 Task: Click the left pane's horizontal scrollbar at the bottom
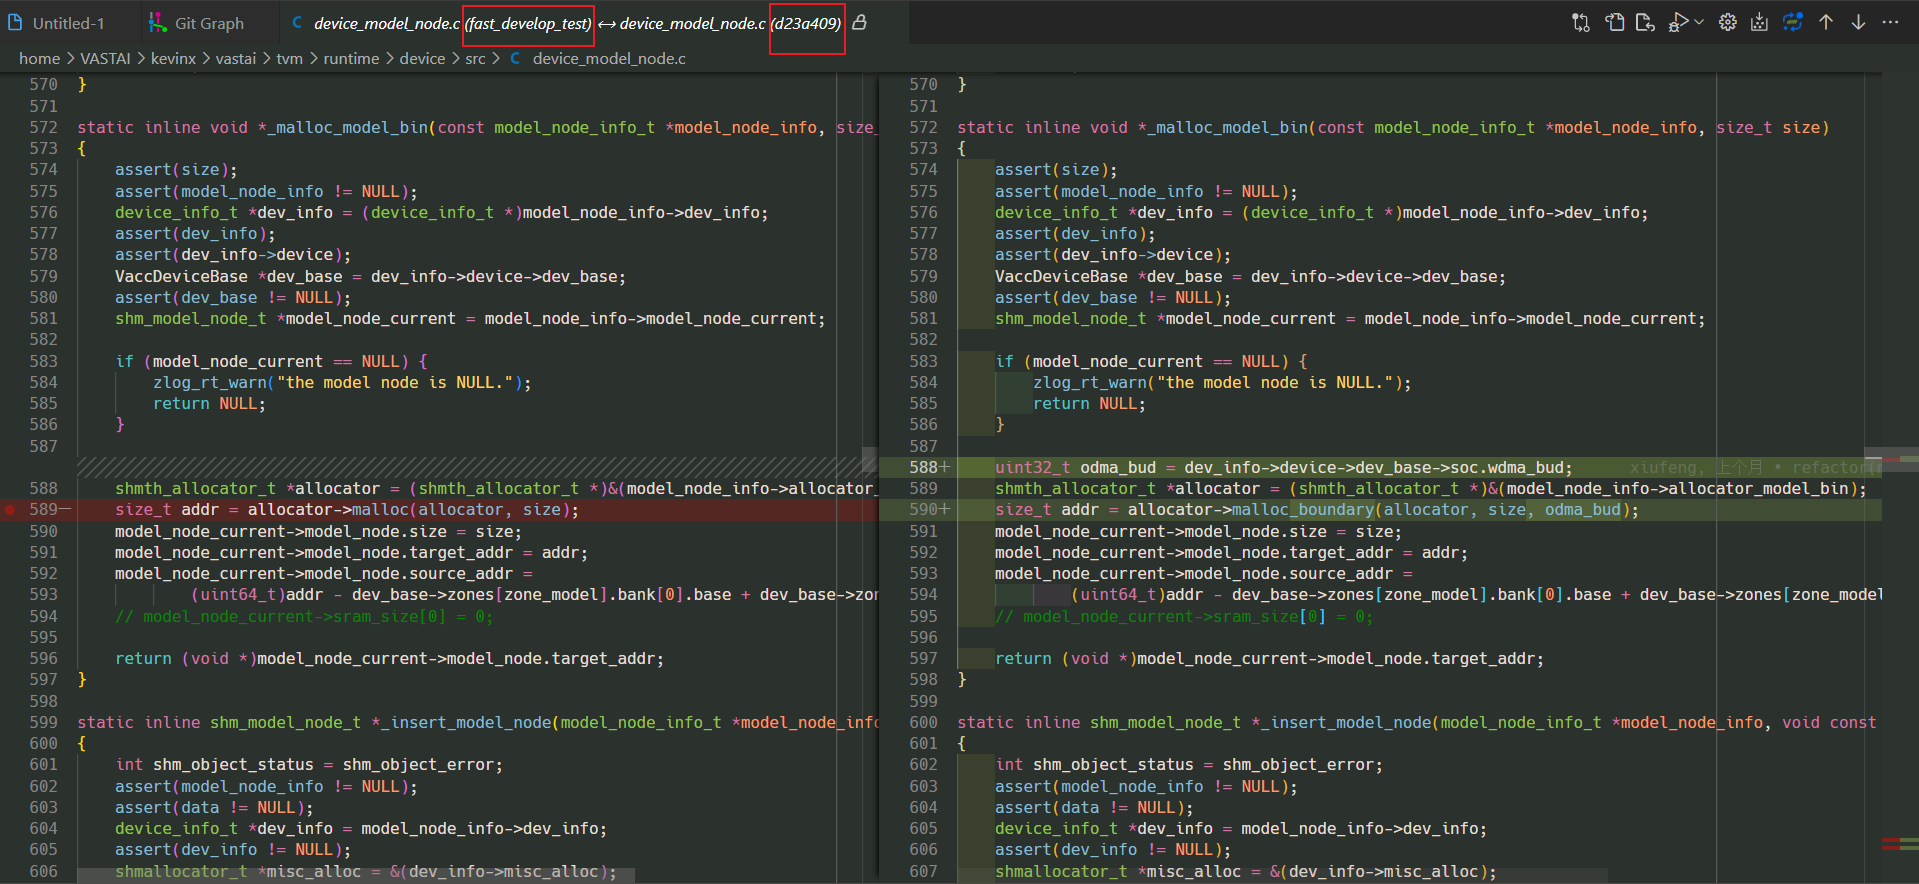[356, 876]
